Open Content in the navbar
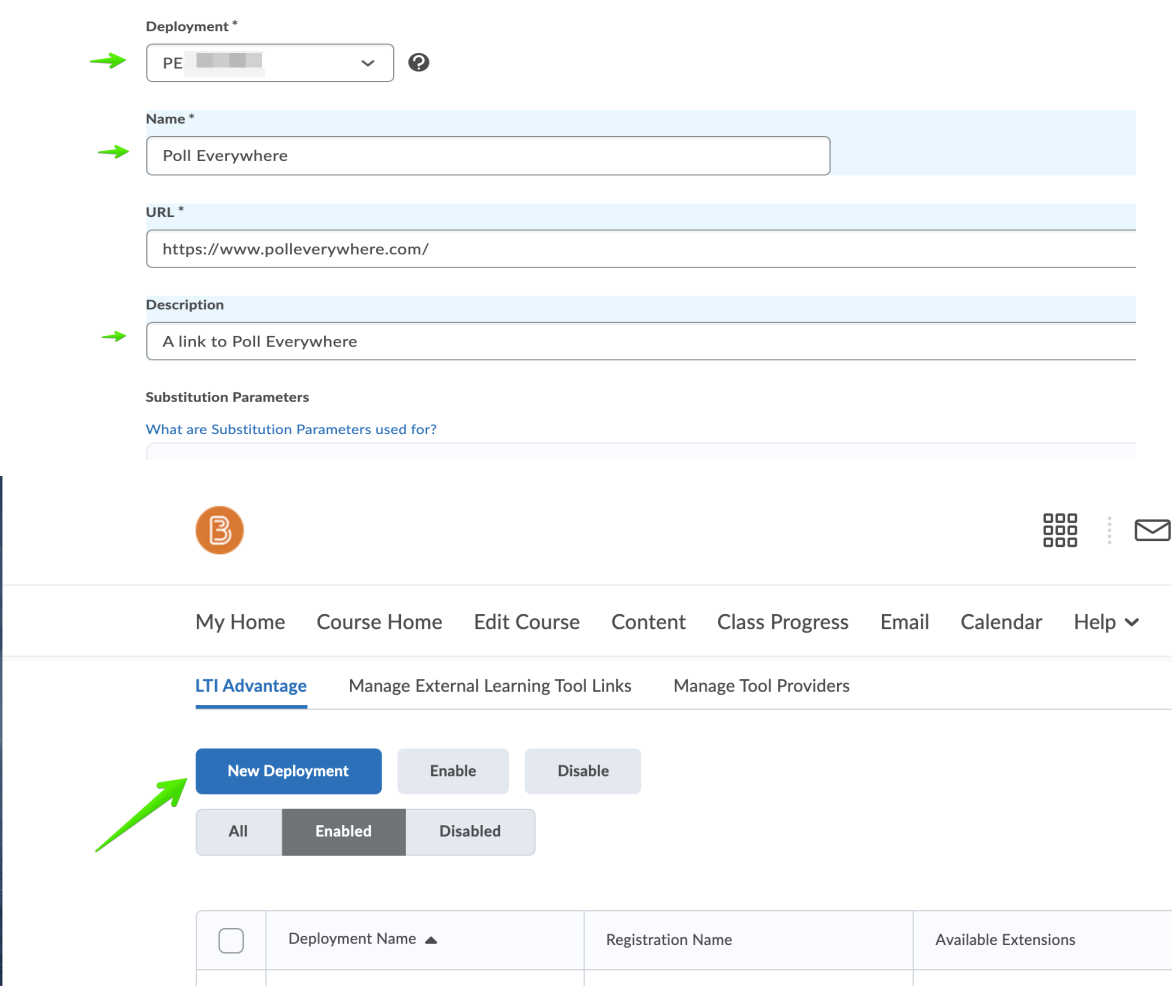Screen dimensions: 1172x986 click(649, 622)
